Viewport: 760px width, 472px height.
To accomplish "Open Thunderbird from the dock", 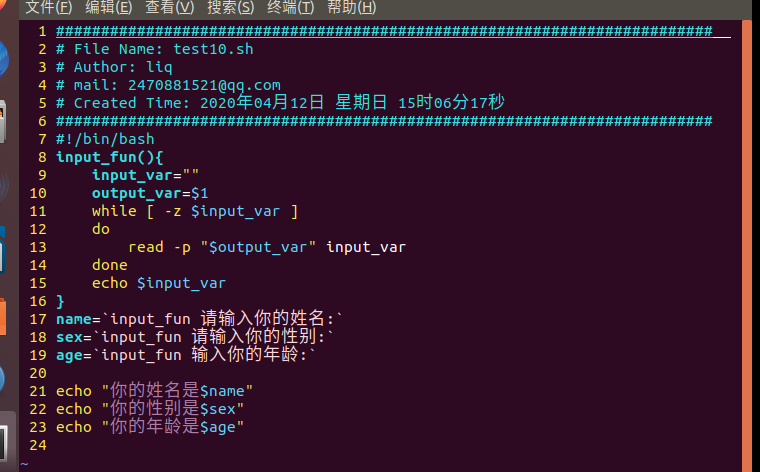I will coord(4,59).
